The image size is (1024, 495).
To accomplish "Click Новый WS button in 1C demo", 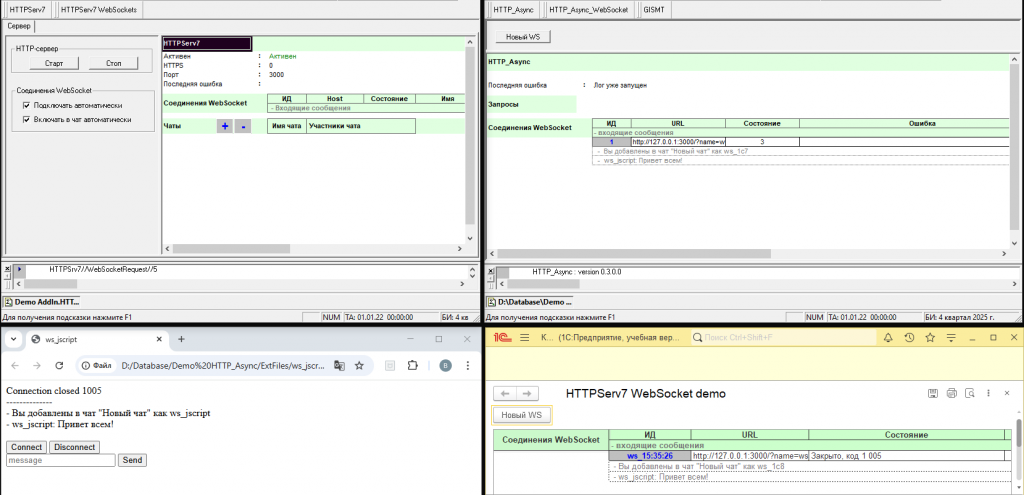I will click(x=522, y=415).
